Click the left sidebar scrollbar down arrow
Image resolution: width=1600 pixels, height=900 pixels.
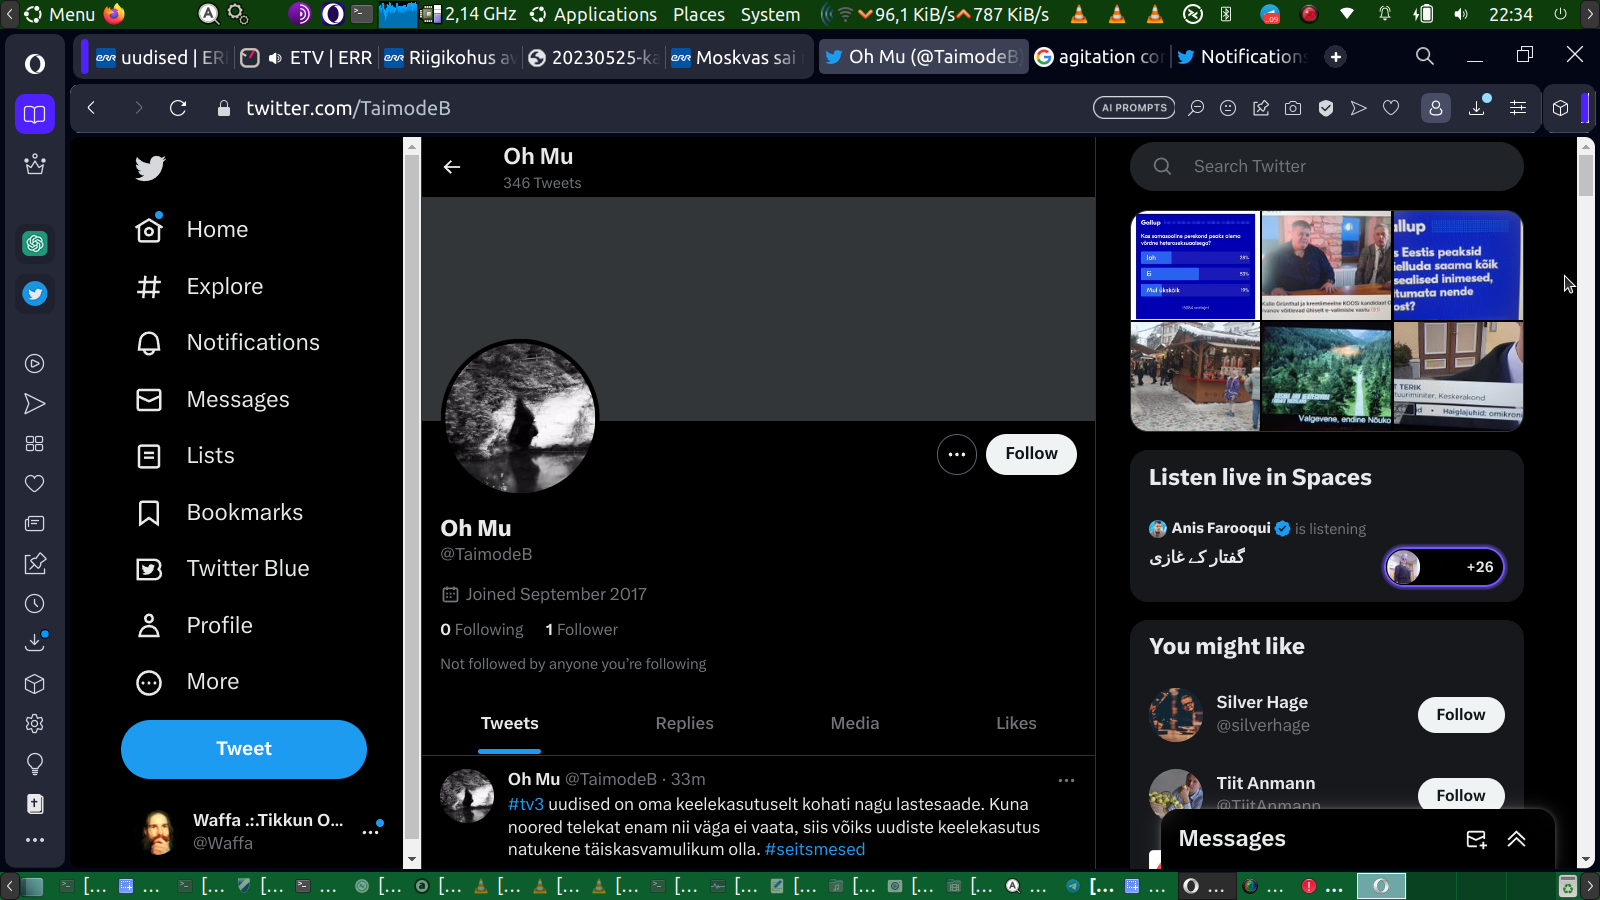[x=412, y=859]
